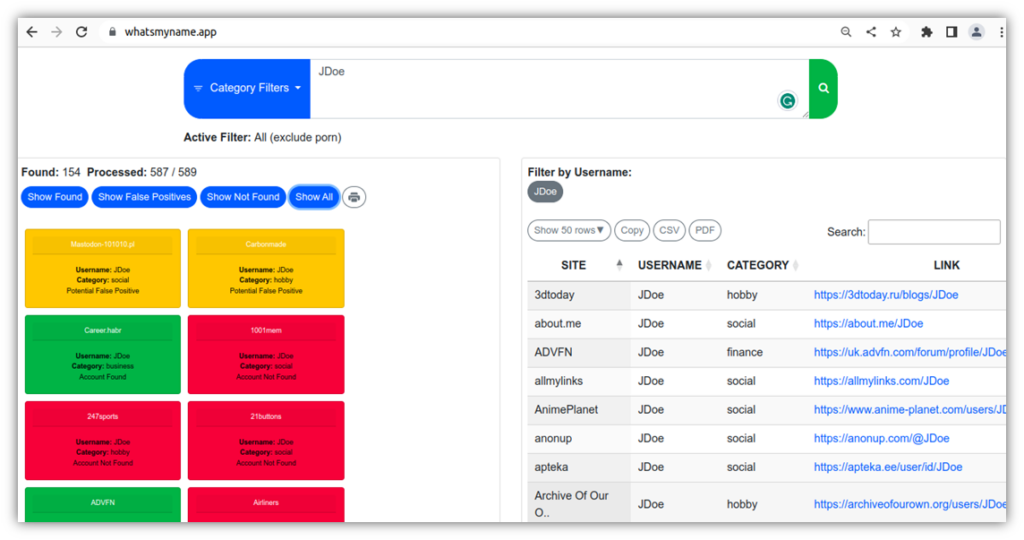Export table using CSV button
Screen dimensions: 1024x540
coord(669,230)
